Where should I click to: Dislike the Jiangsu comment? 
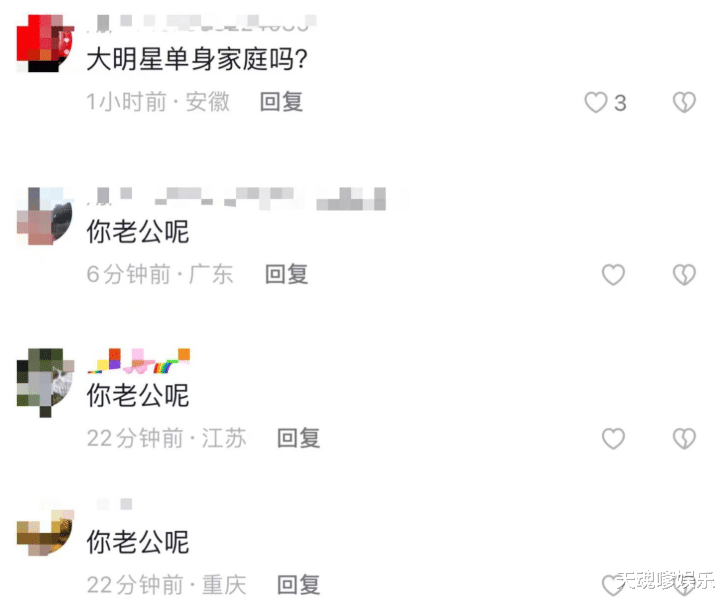(x=684, y=438)
